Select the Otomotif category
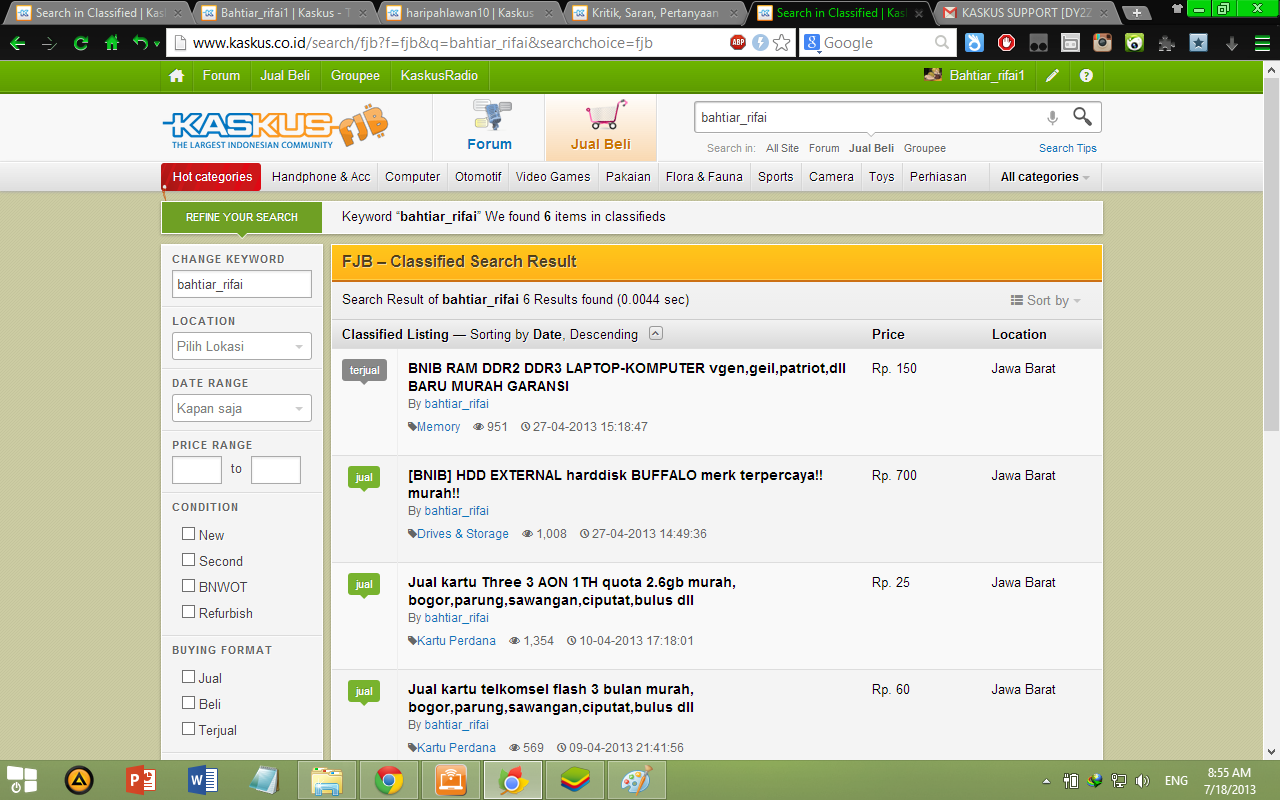 (x=478, y=177)
